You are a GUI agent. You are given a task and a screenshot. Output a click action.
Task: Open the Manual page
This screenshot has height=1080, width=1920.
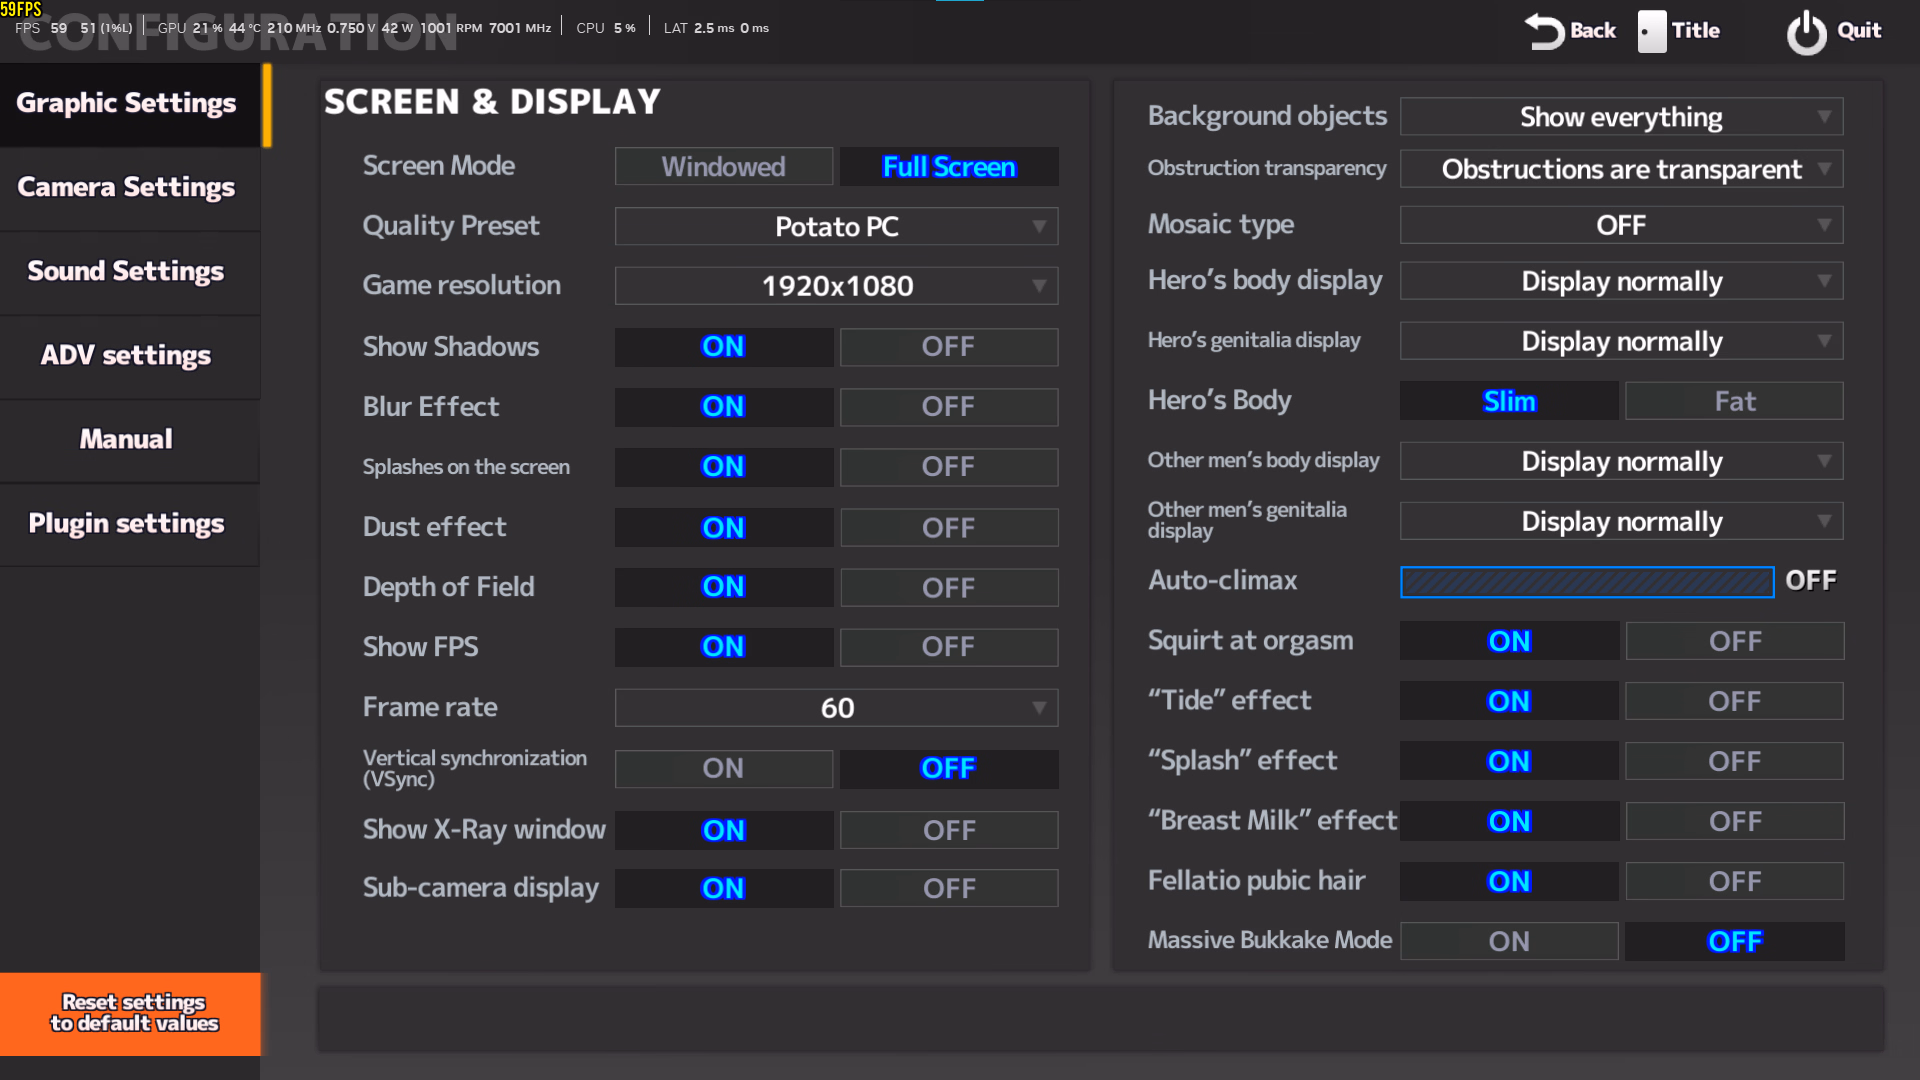127,439
